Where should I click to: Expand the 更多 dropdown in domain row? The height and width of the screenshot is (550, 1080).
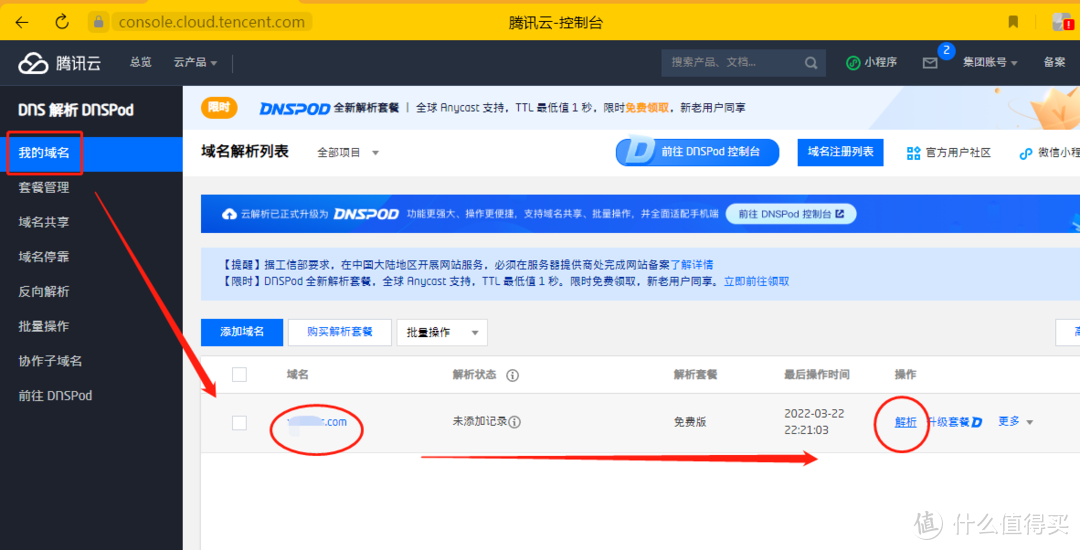tap(1015, 422)
